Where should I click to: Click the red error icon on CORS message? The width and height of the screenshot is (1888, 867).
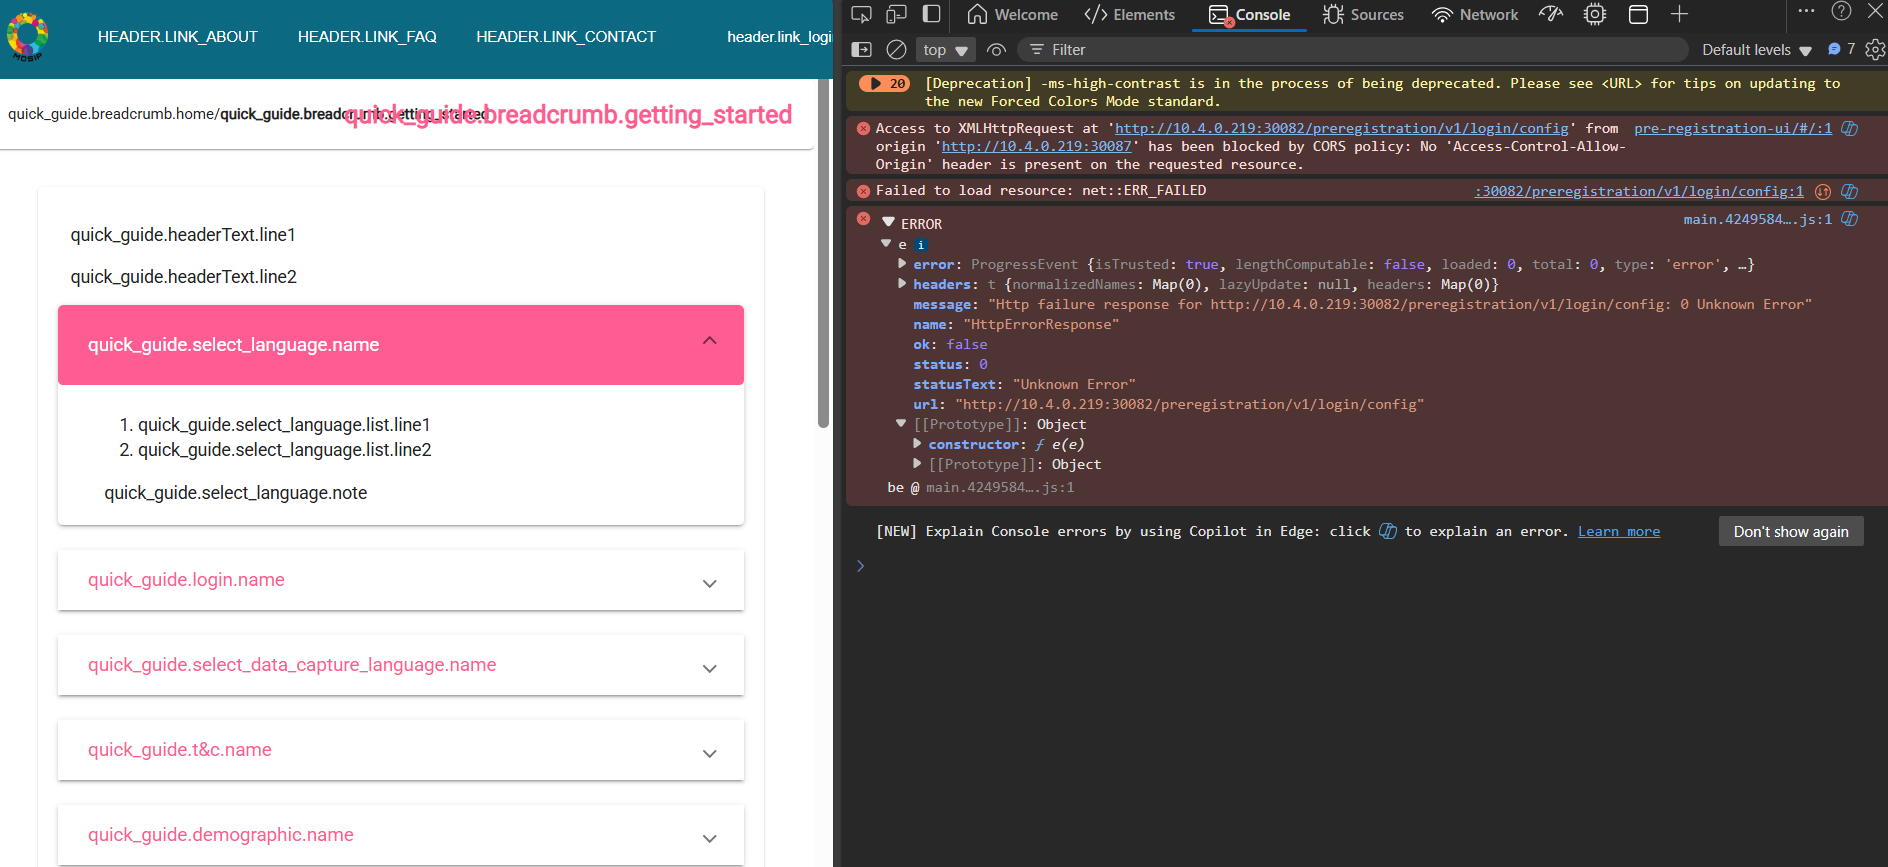coord(863,128)
